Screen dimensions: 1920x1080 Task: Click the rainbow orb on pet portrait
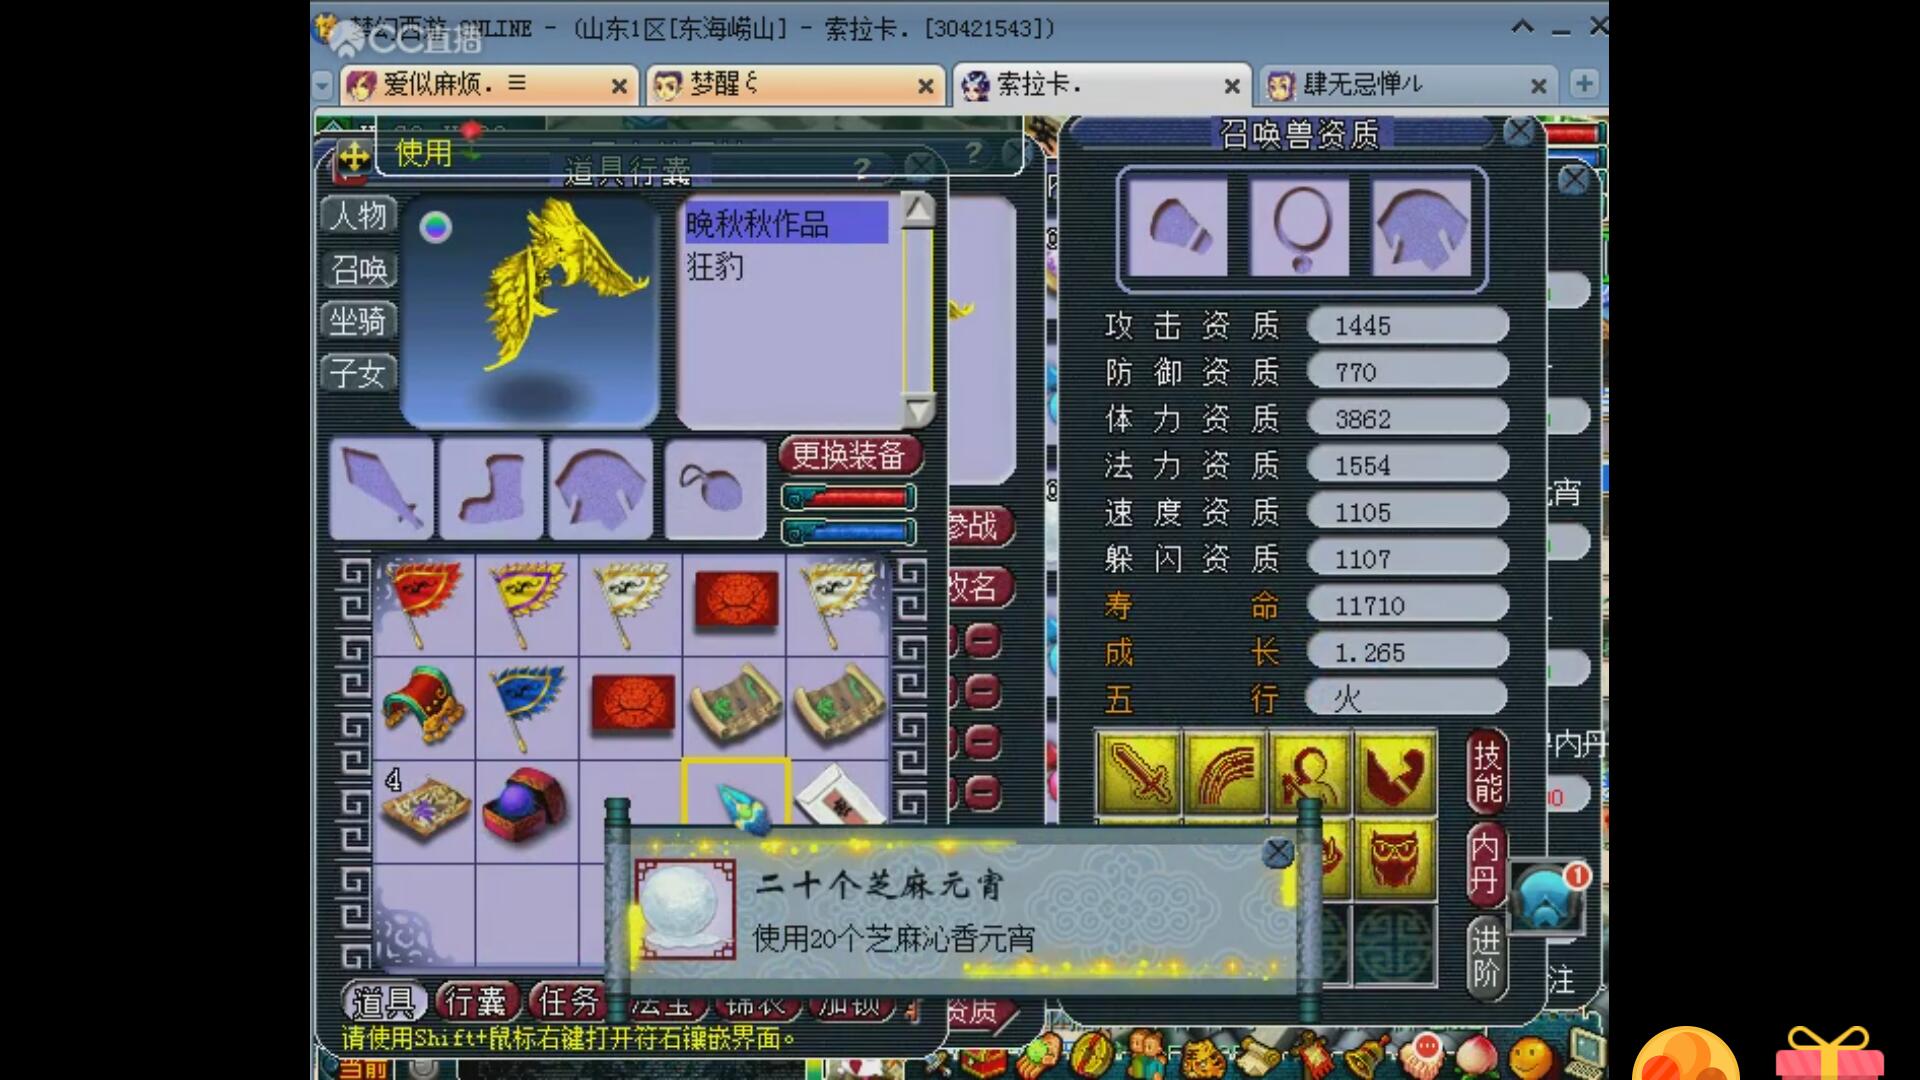(x=435, y=227)
